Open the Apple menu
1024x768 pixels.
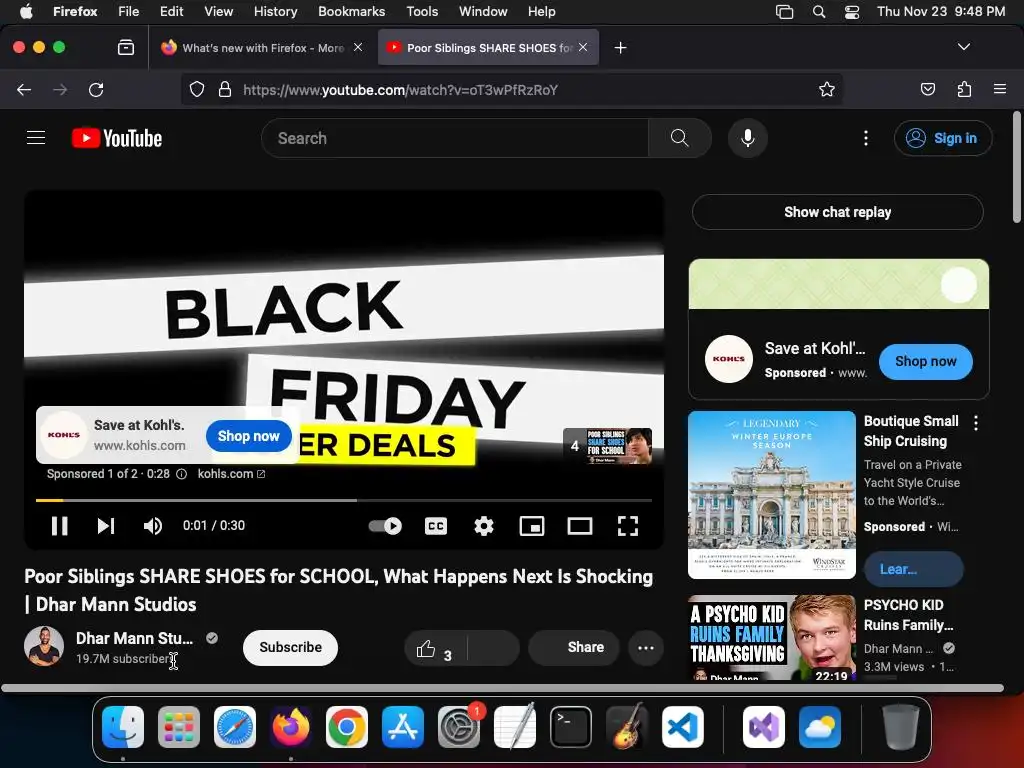pyautogui.click(x=26, y=11)
